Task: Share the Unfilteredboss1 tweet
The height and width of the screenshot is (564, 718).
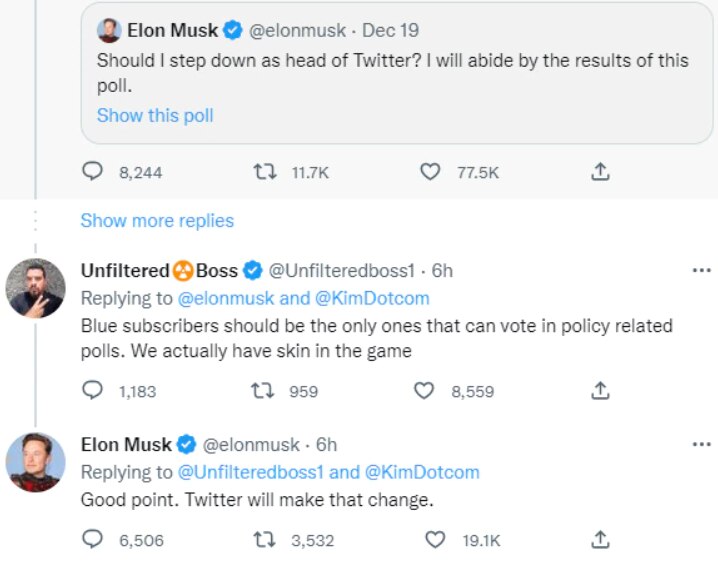Action: point(600,391)
